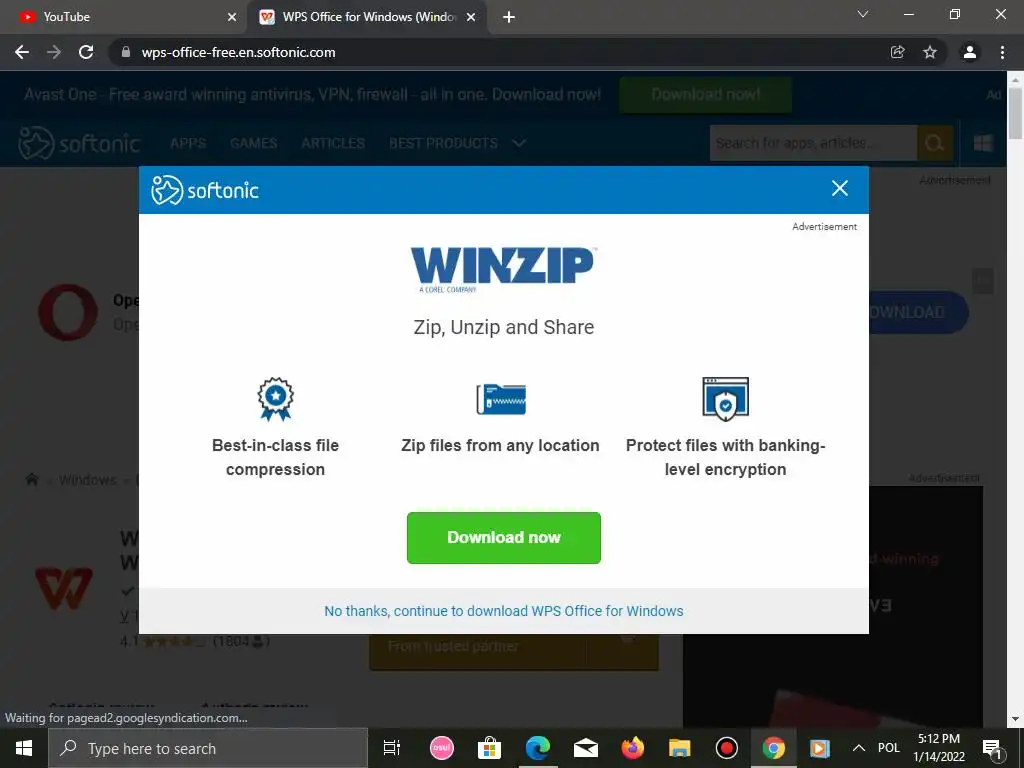Image resolution: width=1024 pixels, height=768 pixels.
Task: Open the Mail app from taskbar
Action: click(x=586, y=748)
